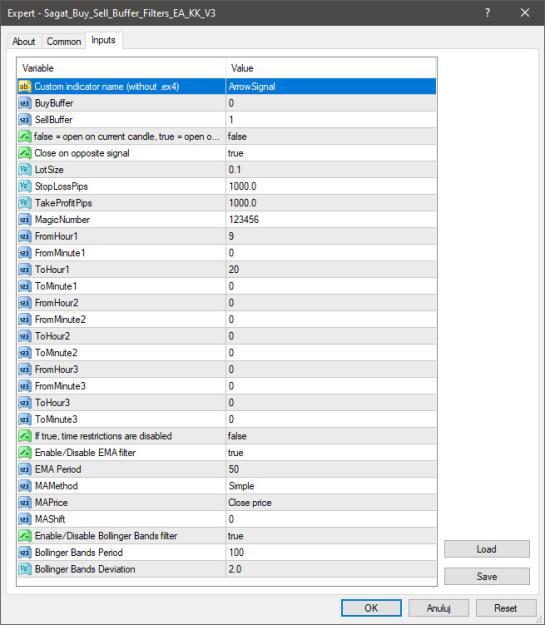Switch to the Common tab
Screen dimensions: 545x625
64,41
